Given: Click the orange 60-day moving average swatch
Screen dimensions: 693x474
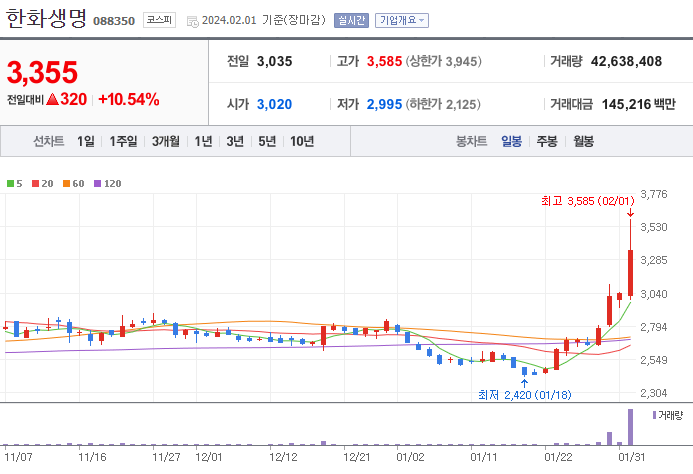Looking at the screenshot, I should (x=67, y=183).
